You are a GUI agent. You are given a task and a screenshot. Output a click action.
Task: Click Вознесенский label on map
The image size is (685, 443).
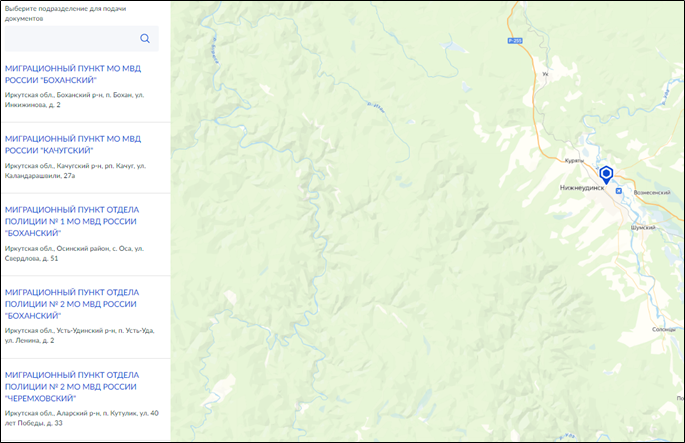click(652, 193)
